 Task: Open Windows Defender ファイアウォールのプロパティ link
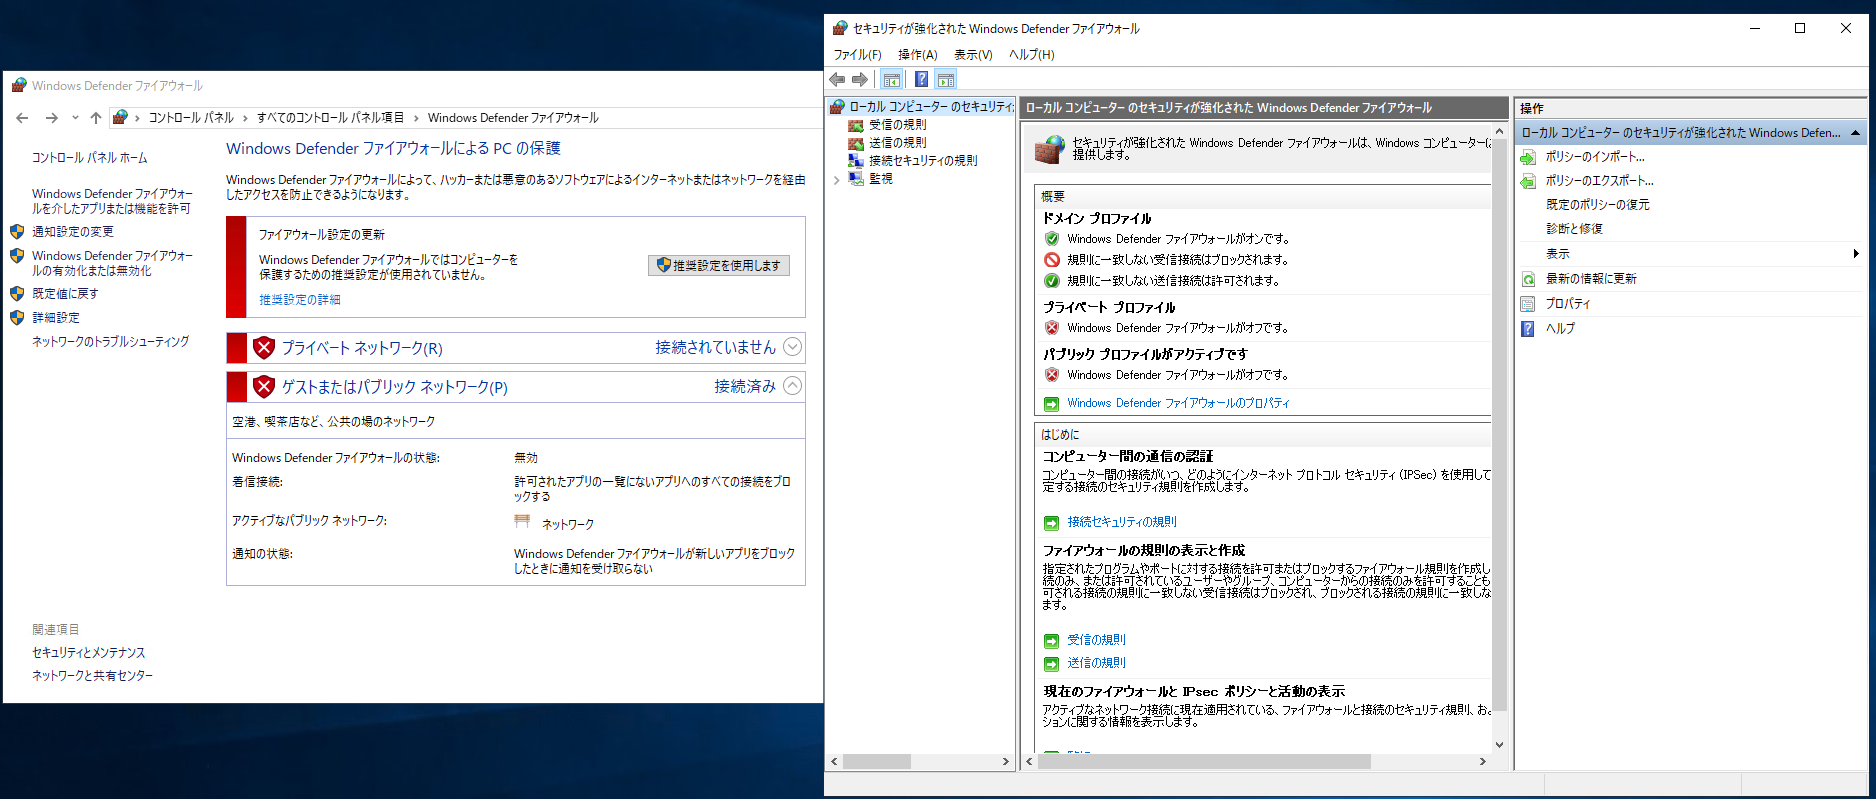1178,403
